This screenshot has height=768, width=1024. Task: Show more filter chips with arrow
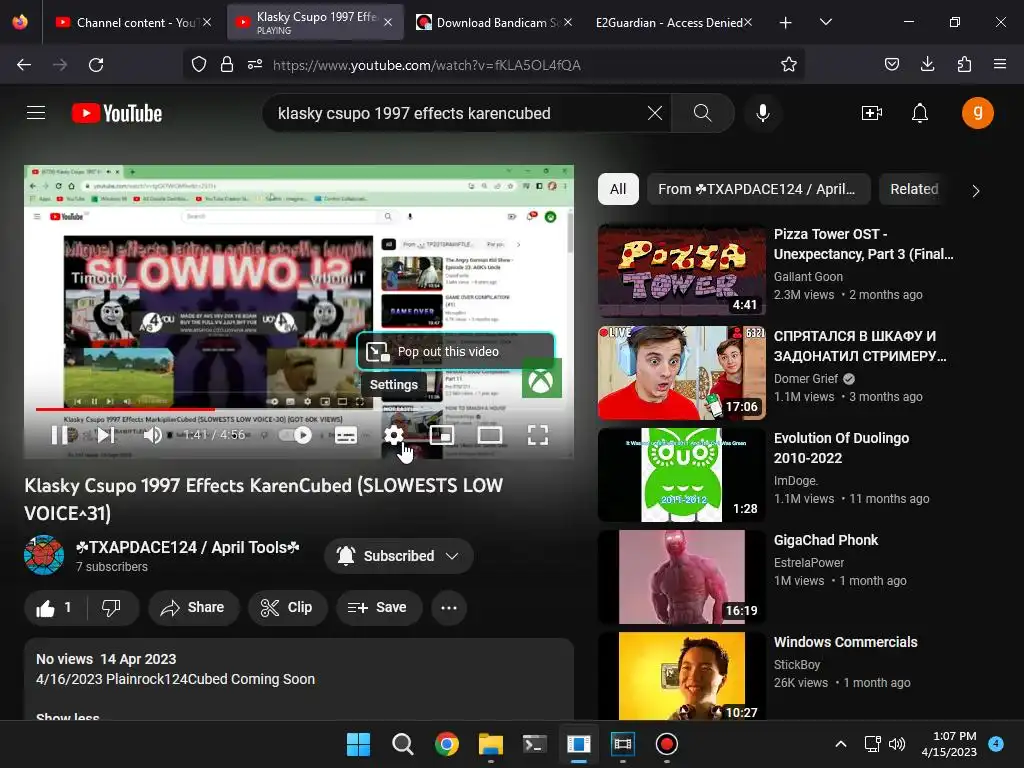point(976,191)
